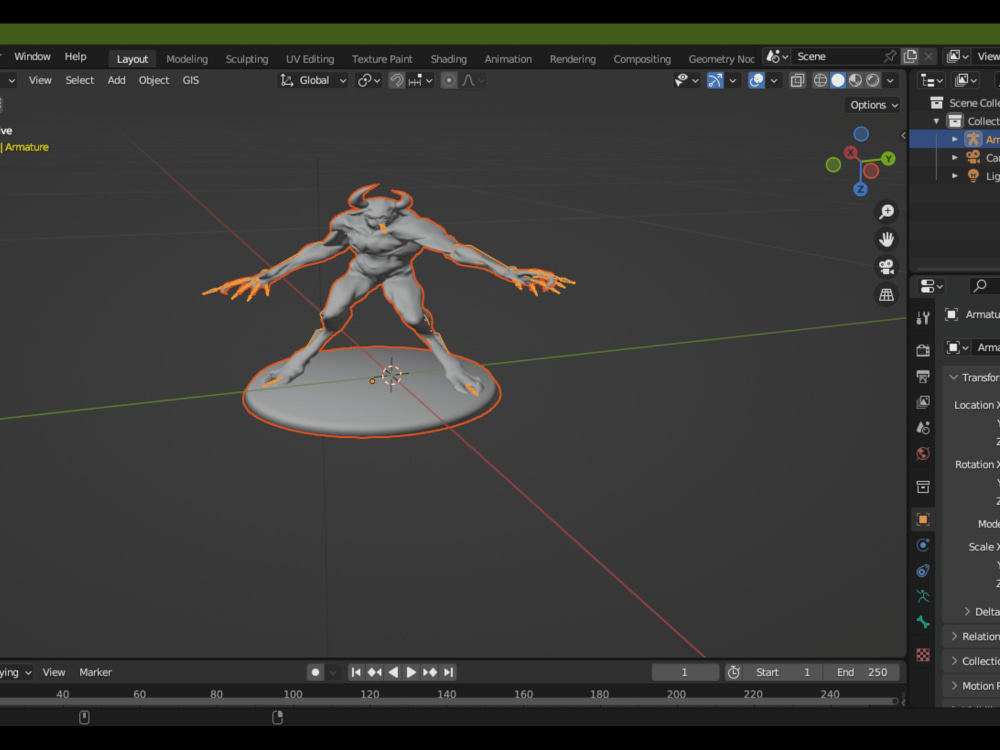This screenshot has height=750, width=1000.
Task: Open the Help menu
Action: (75, 56)
